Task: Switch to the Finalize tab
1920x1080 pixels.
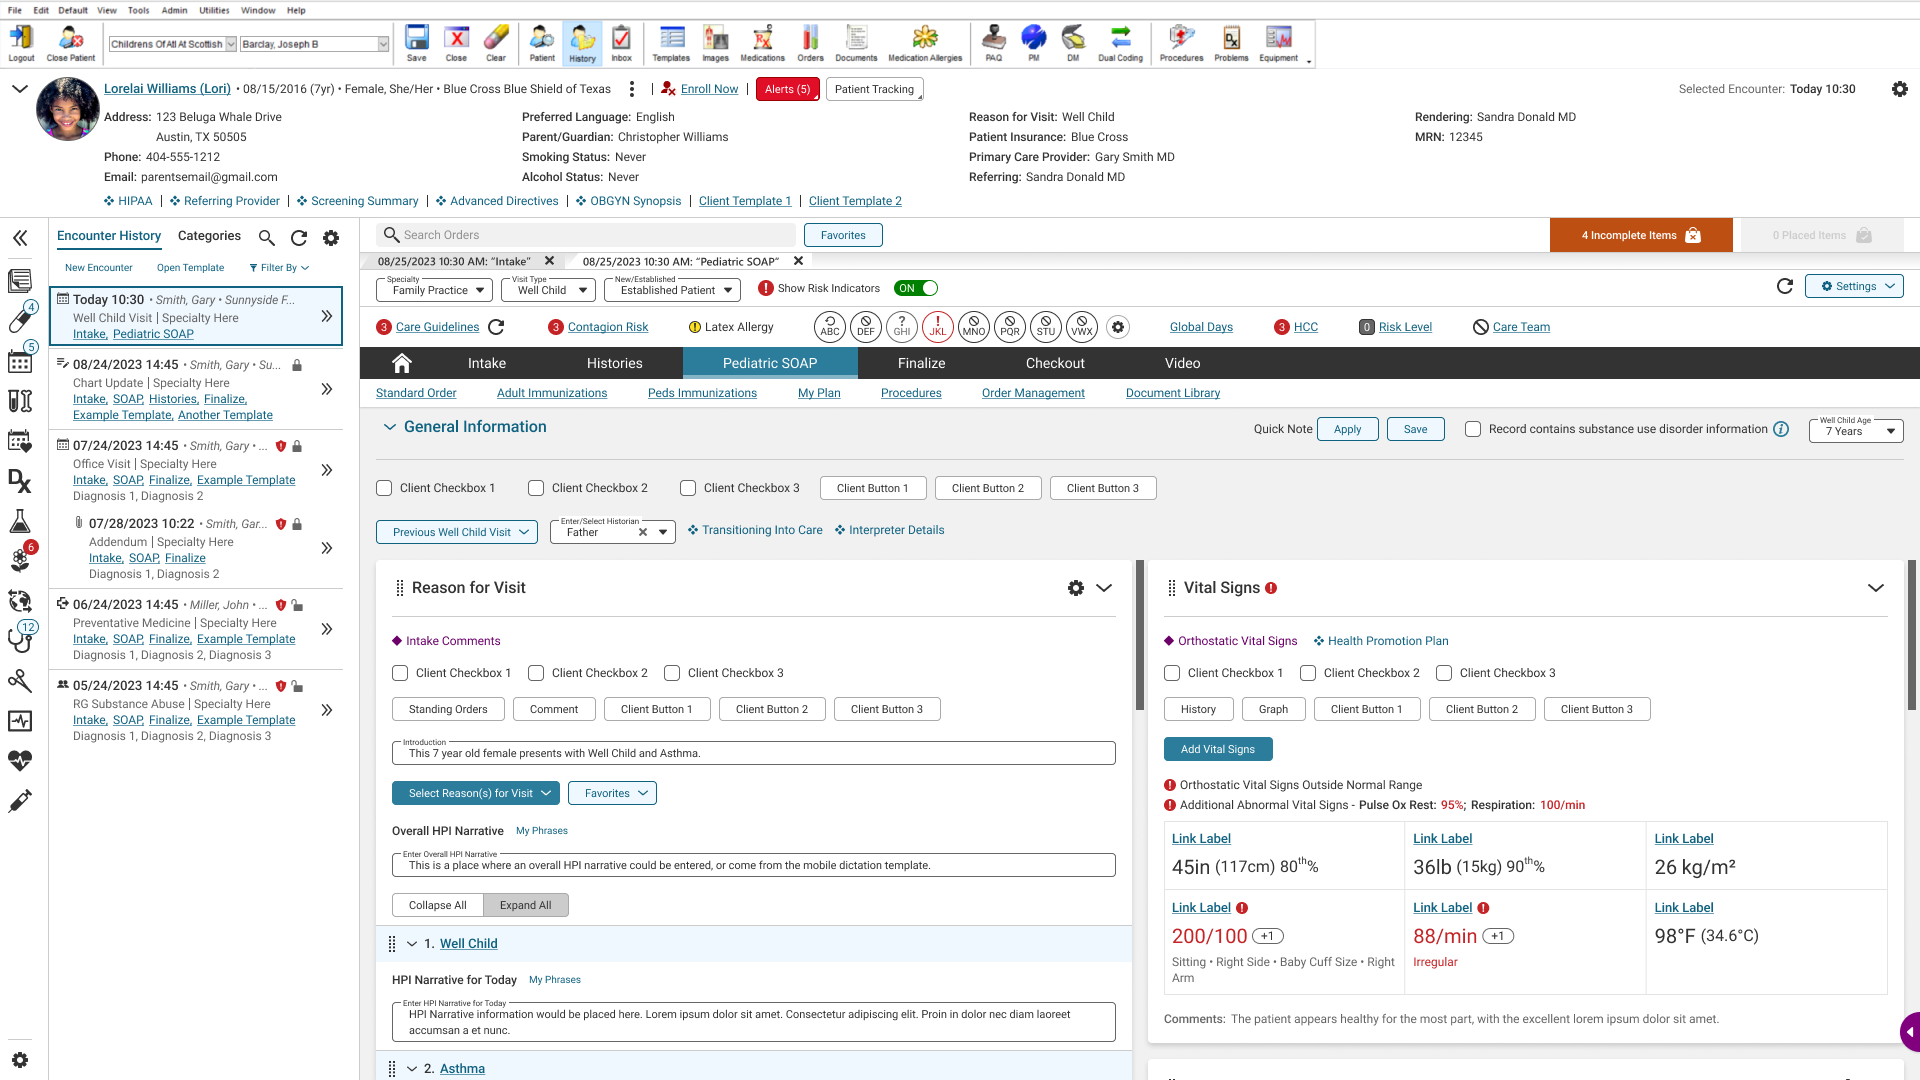Action: (x=921, y=363)
